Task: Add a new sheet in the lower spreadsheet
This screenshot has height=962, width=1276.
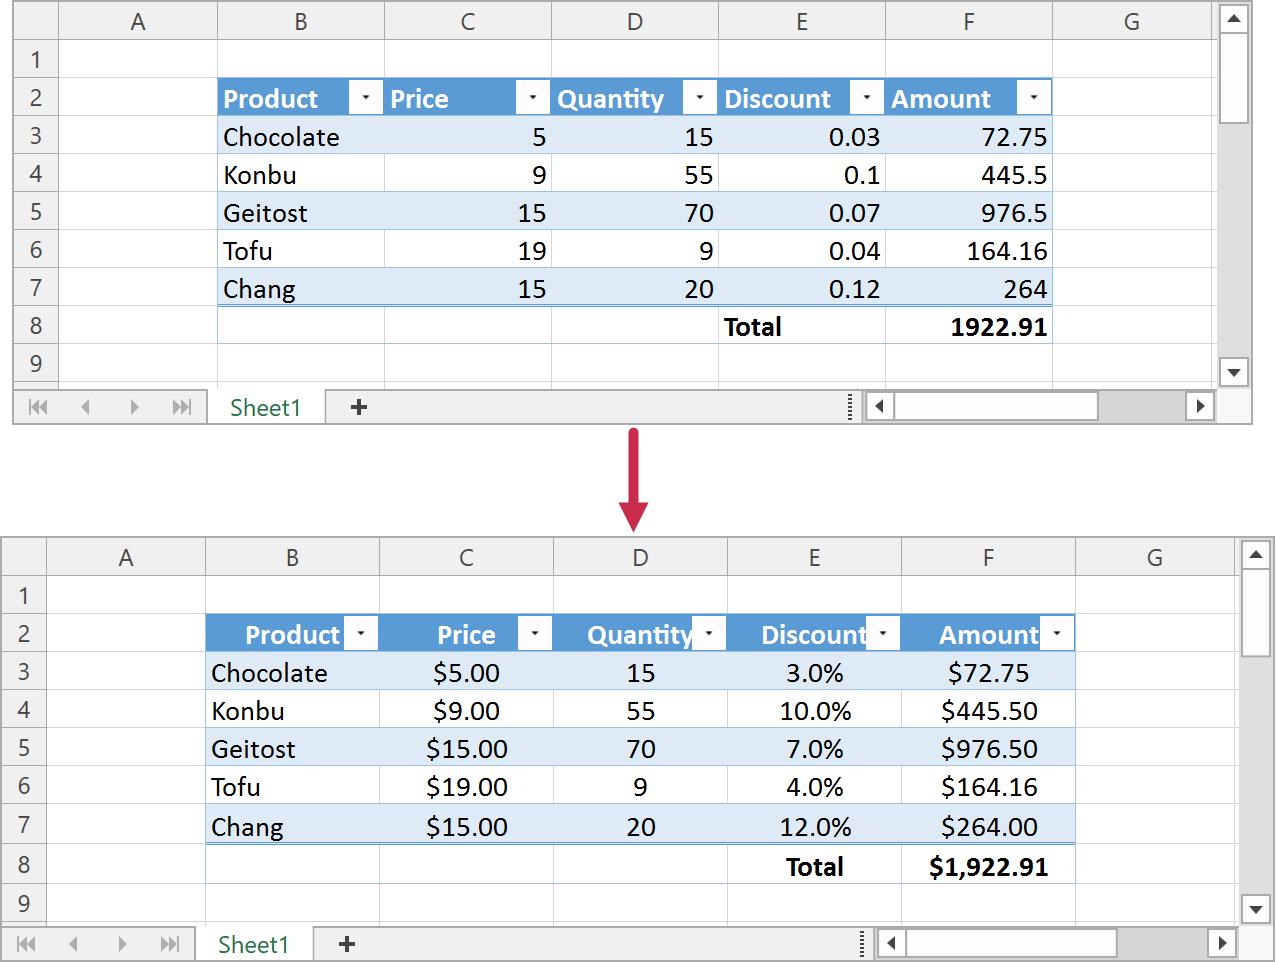Action: point(347,944)
